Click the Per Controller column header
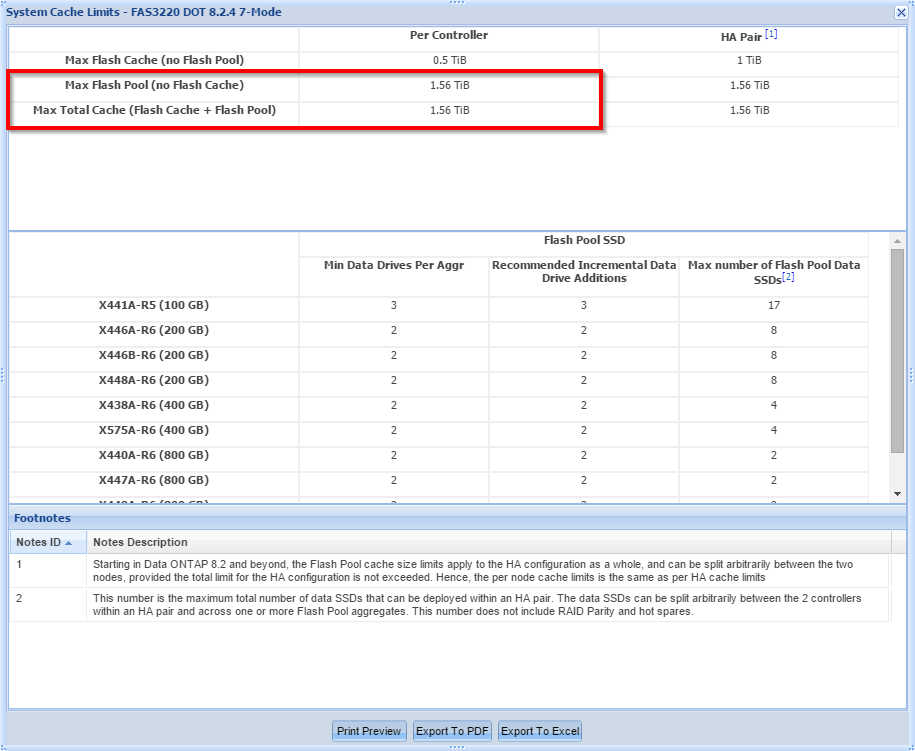The height and width of the screenshot is (751, 915). (449, 35)
